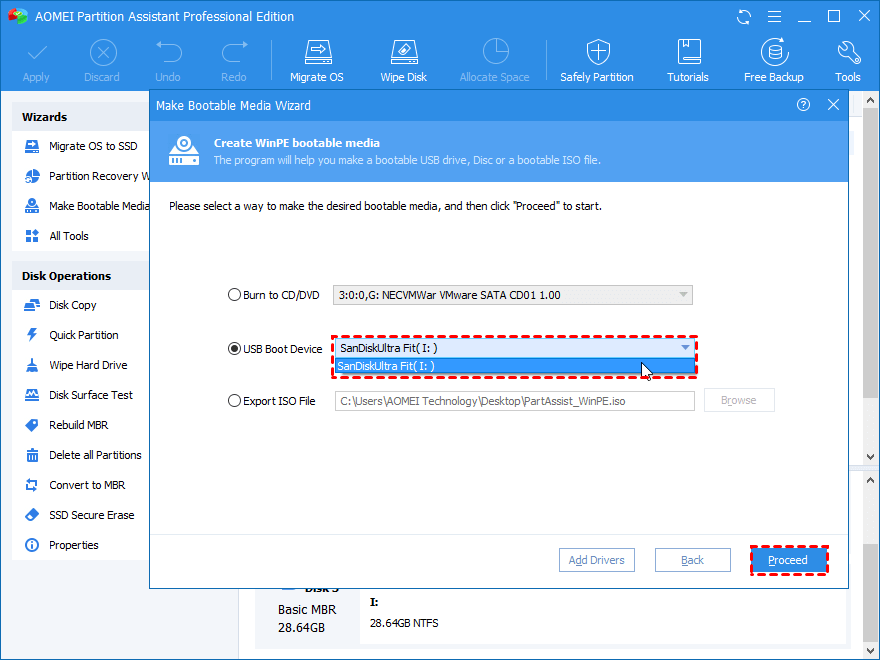Expand the CD/DVD drive dropdown
Viewport: 880px width, 660px height.
[683, 295]
